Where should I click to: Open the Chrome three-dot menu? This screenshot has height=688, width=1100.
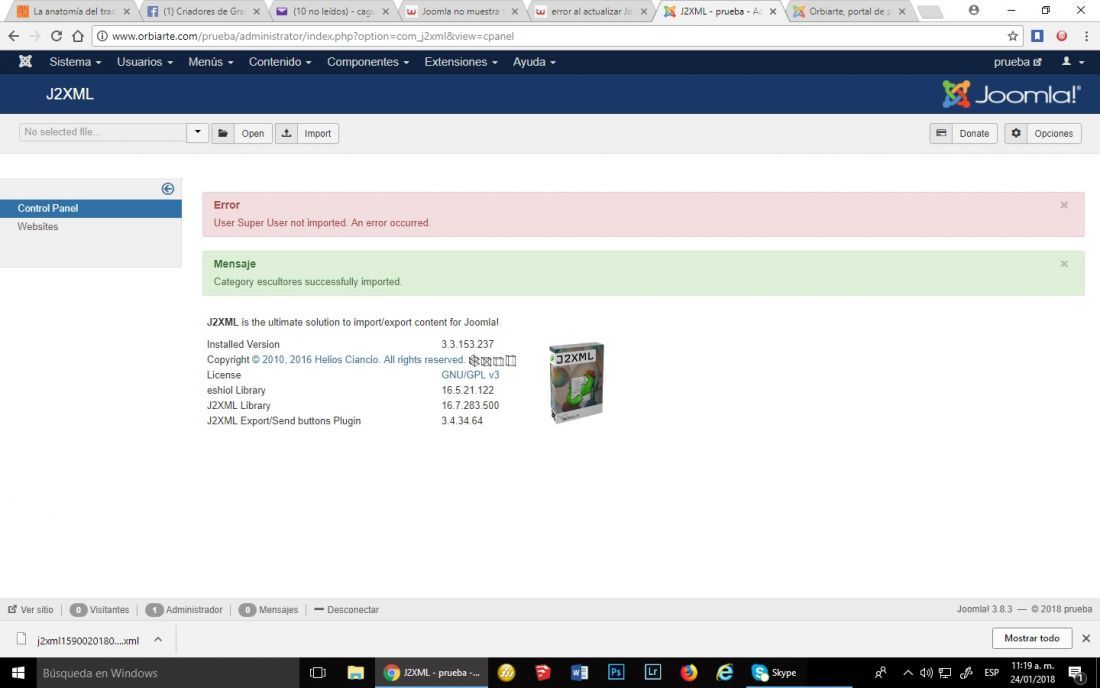click(1086, 36)
